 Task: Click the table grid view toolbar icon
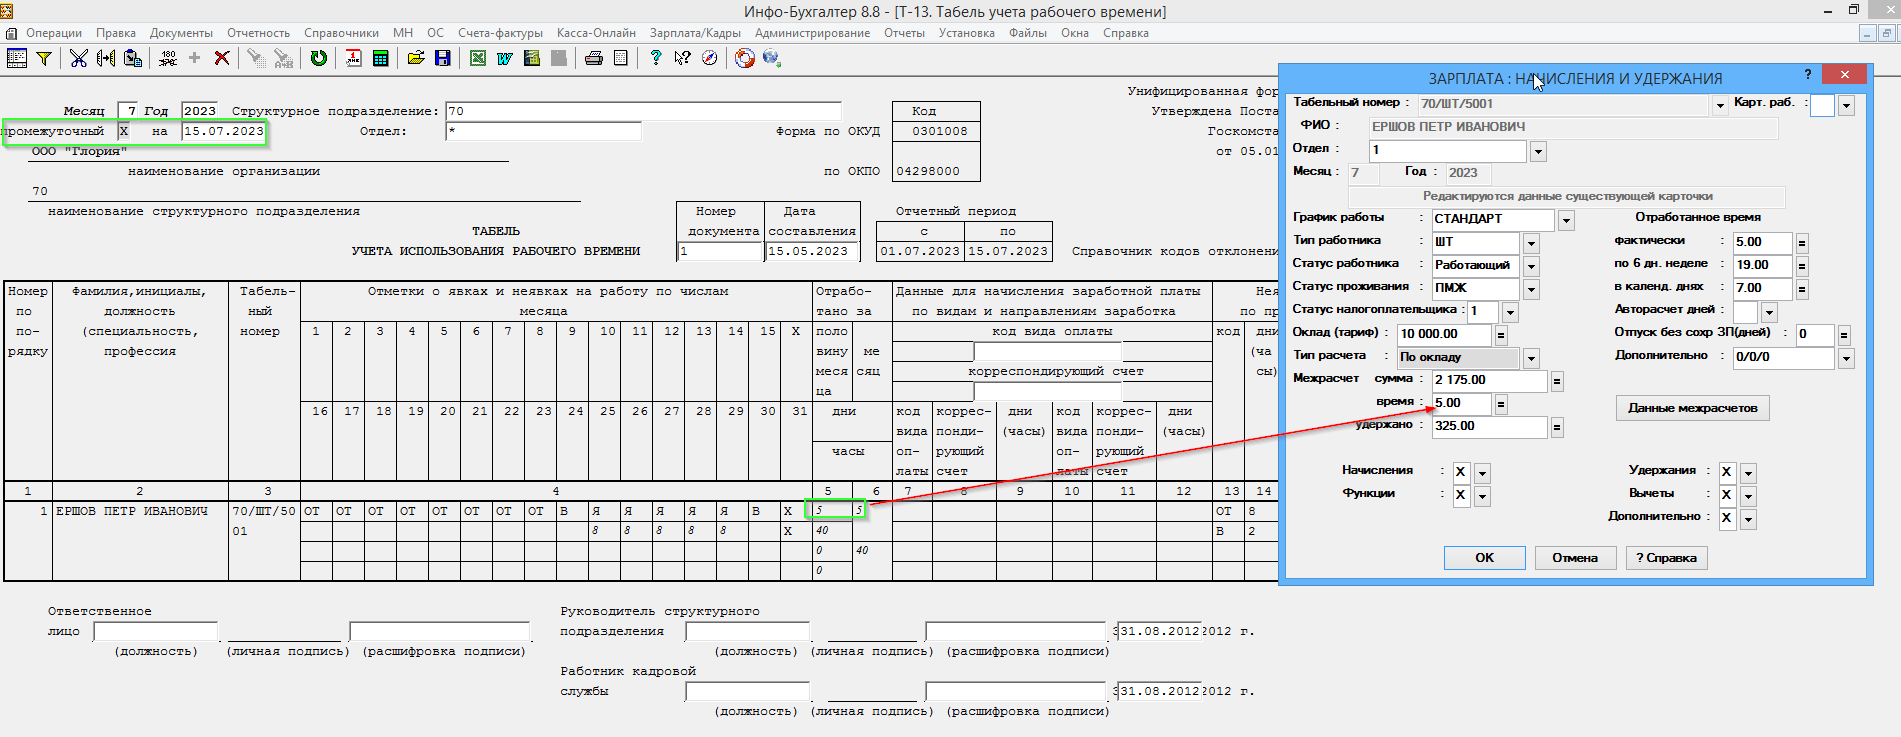[17, 58]
